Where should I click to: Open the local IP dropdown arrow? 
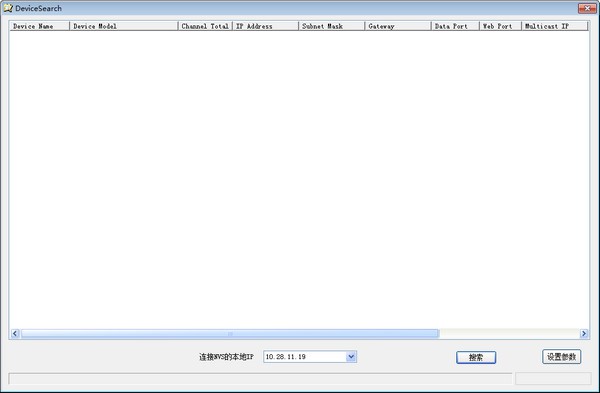(x=351, y=357)
